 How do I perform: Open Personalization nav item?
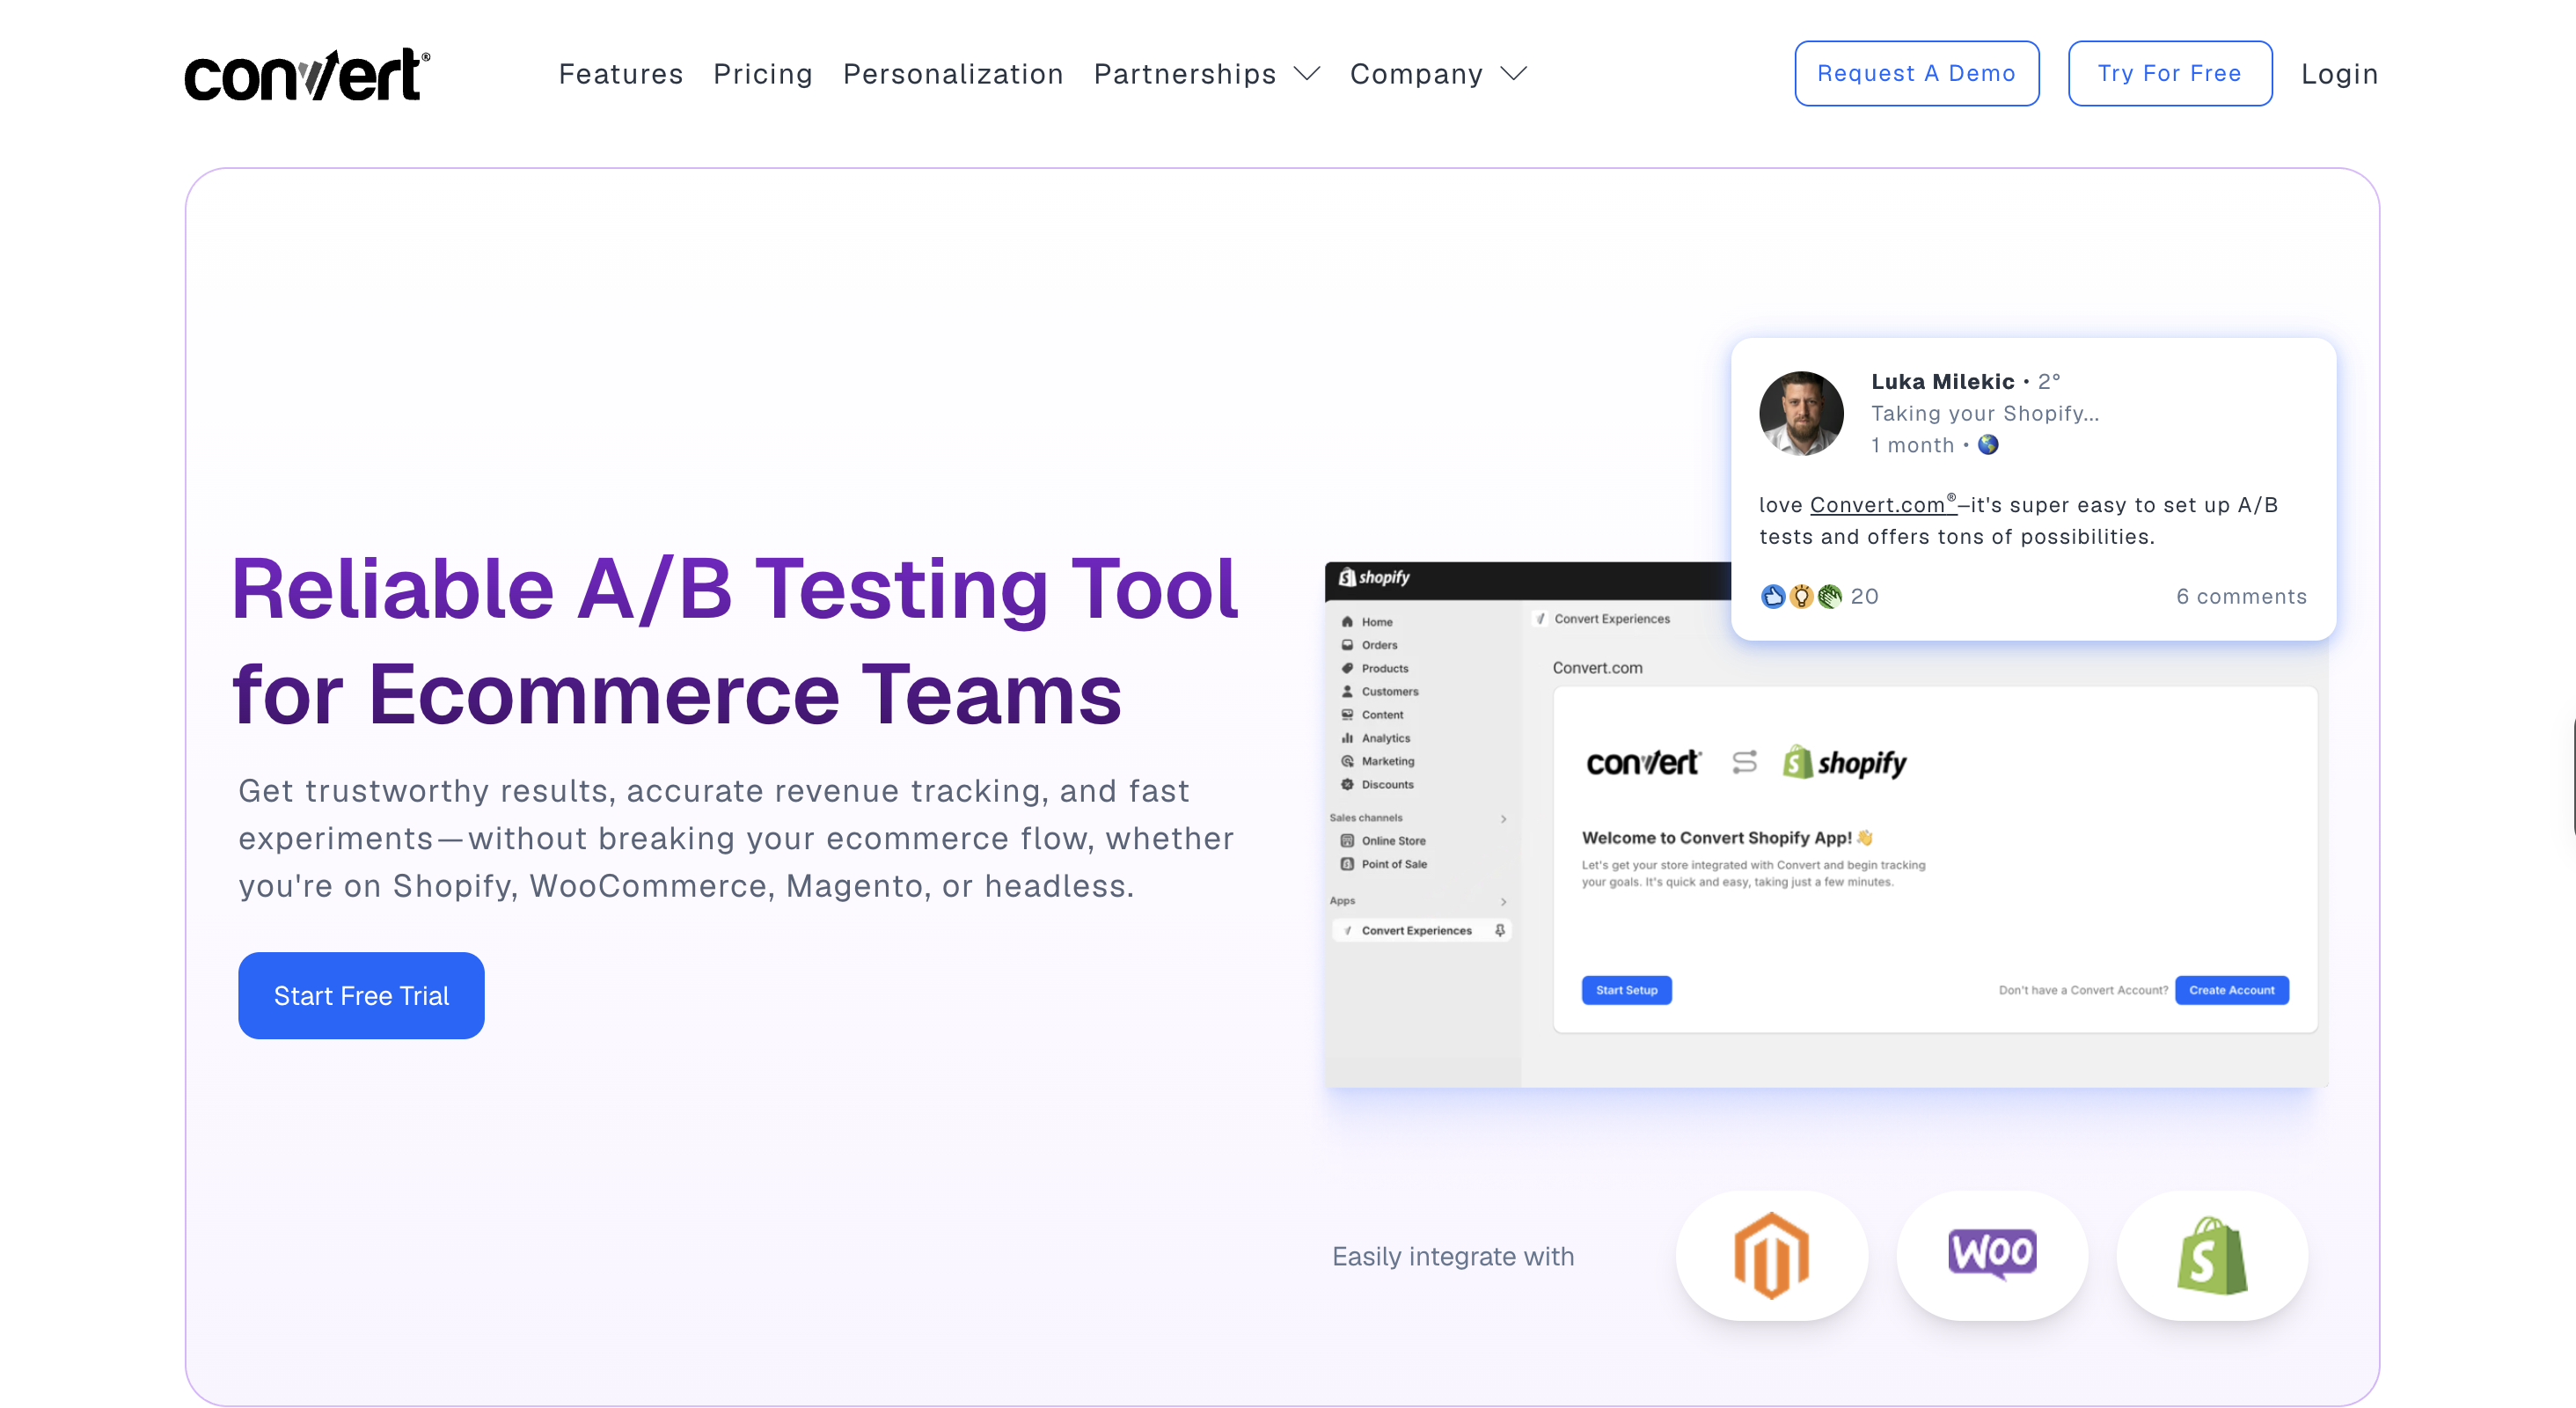click(x=952, y=74)
